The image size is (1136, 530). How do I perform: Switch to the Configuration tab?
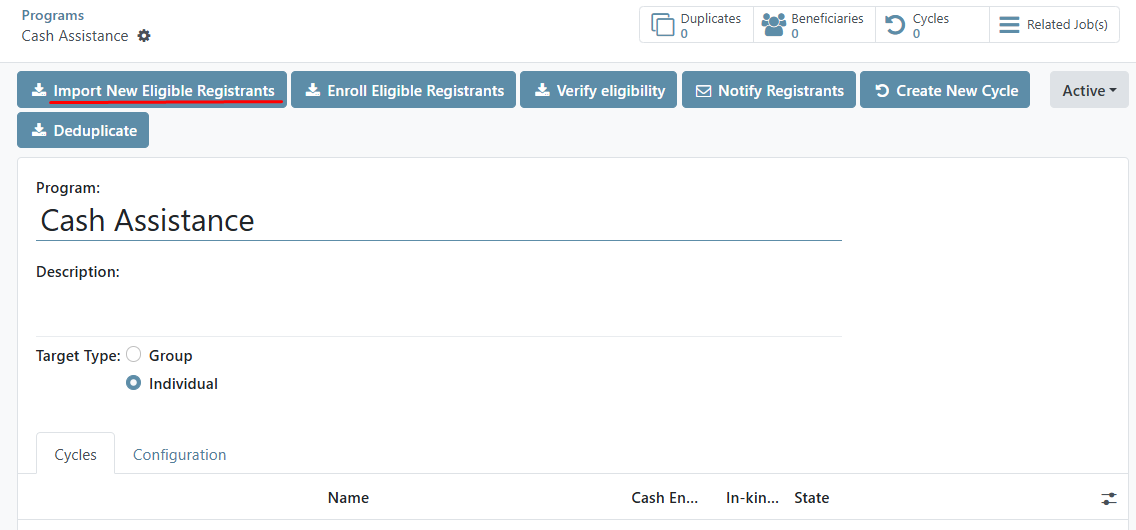coord(179,454)
